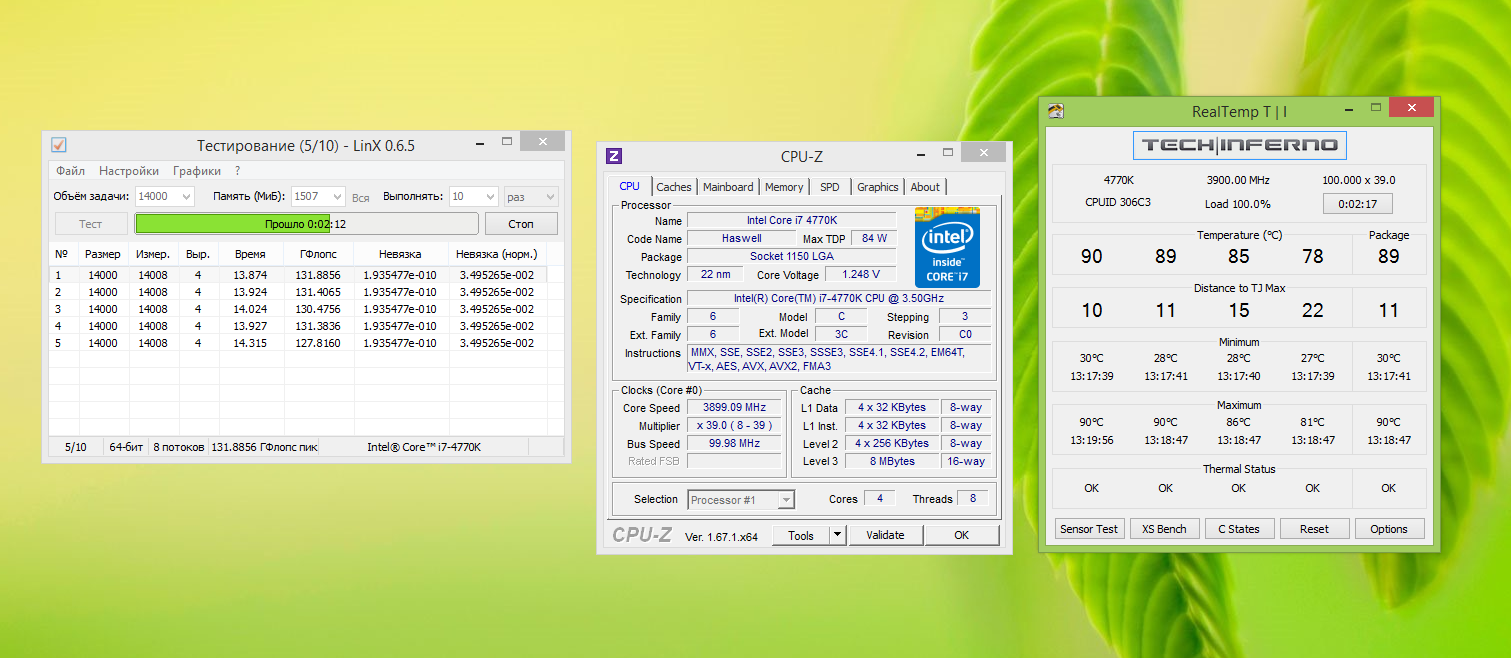
Task: Expand the Память (МиБ) dropdown in LinX
Action: (337, 197)
